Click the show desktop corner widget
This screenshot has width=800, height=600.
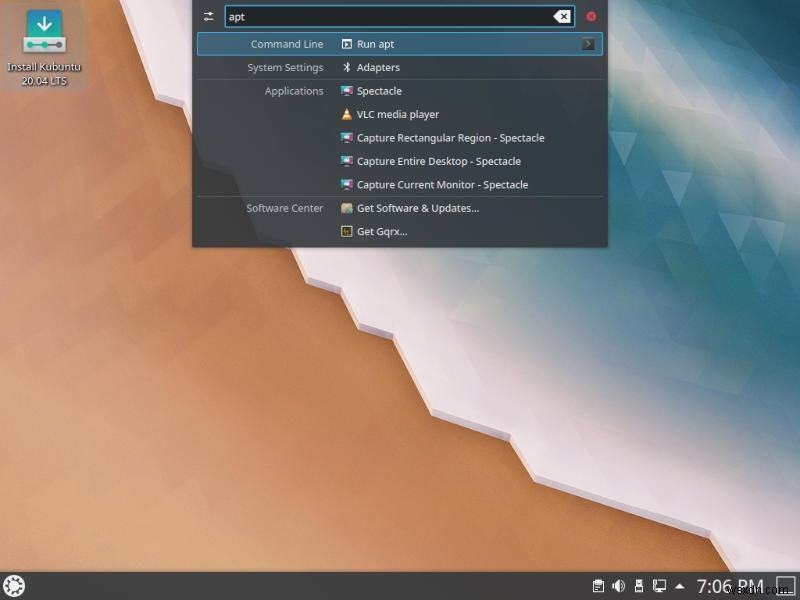tap(786, 585)
